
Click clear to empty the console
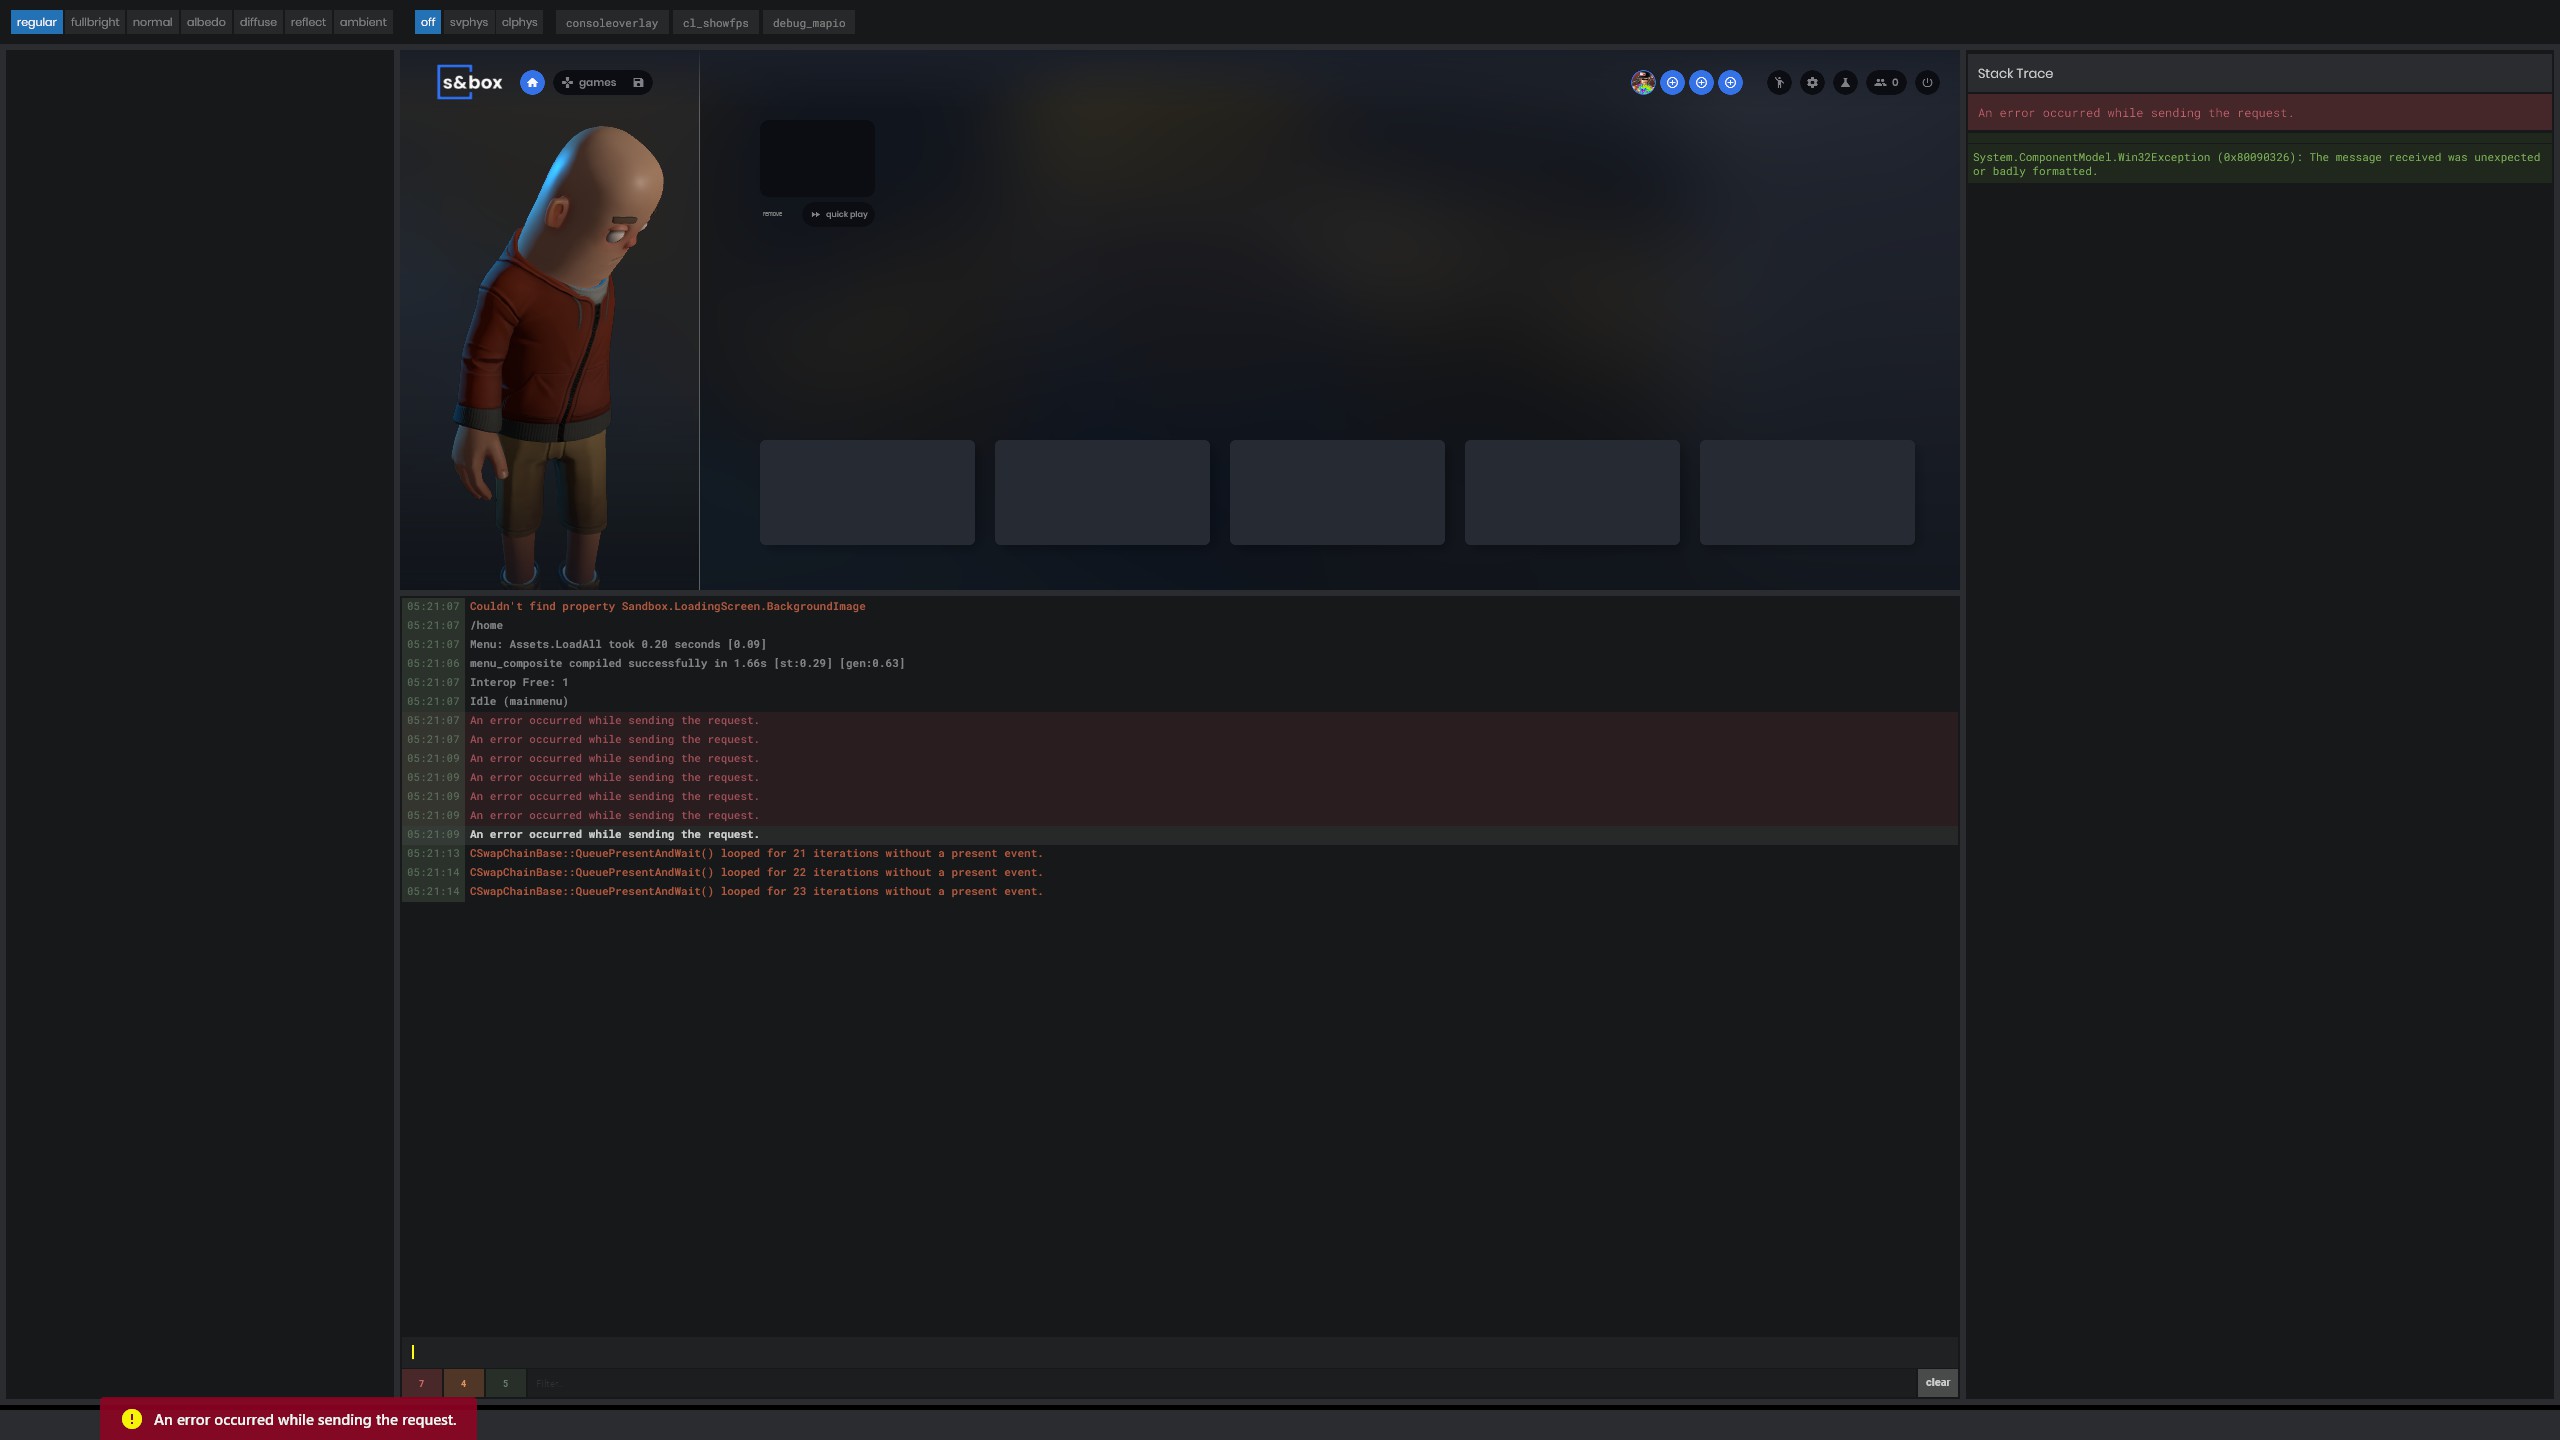pyautogui.click(x=1937, y=1382)
